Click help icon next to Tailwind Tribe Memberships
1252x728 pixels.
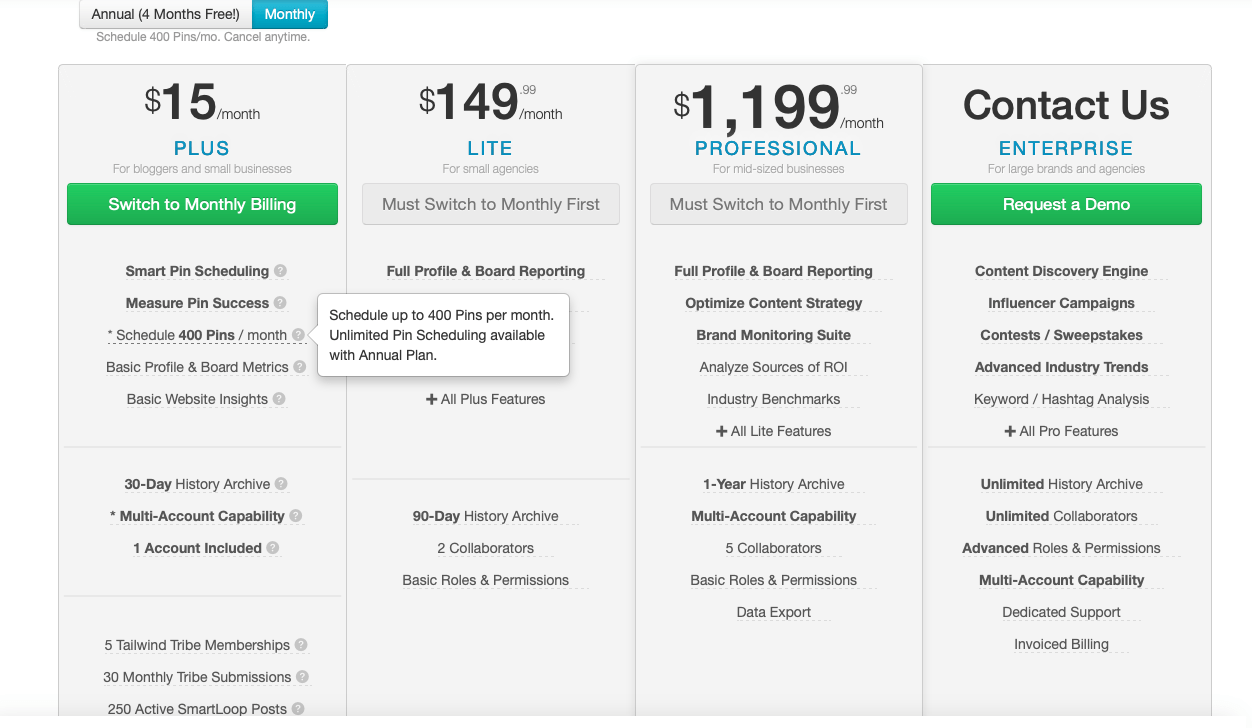point(301,645)
